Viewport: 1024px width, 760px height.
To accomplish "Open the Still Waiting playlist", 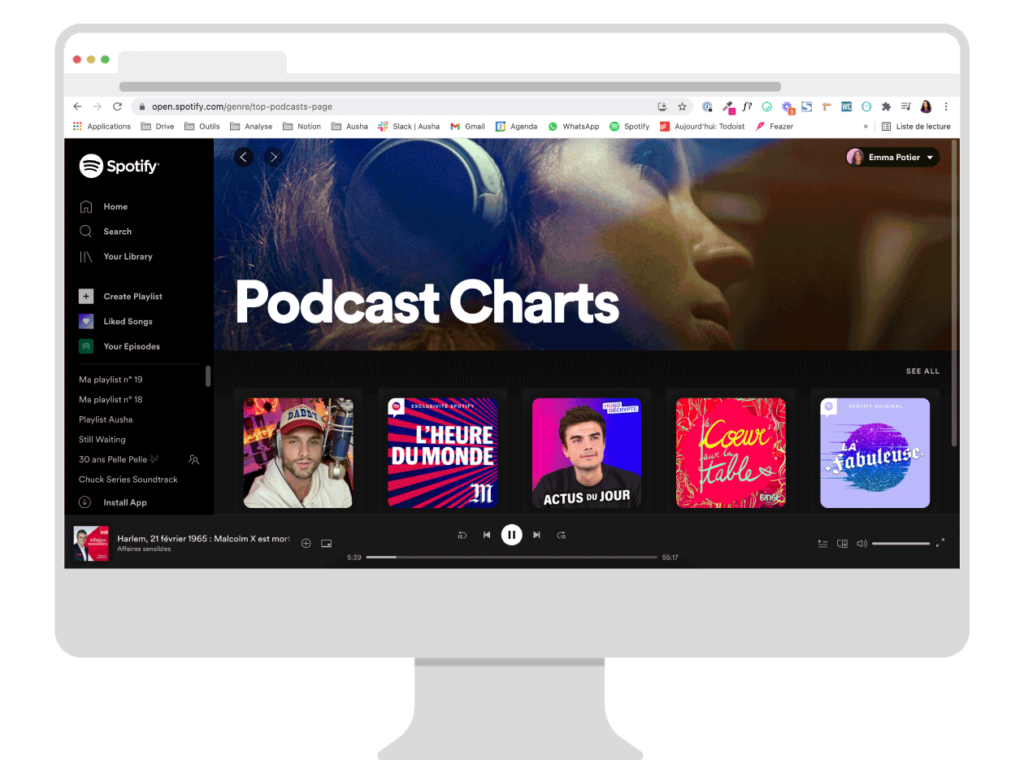I will coord(102,439).
